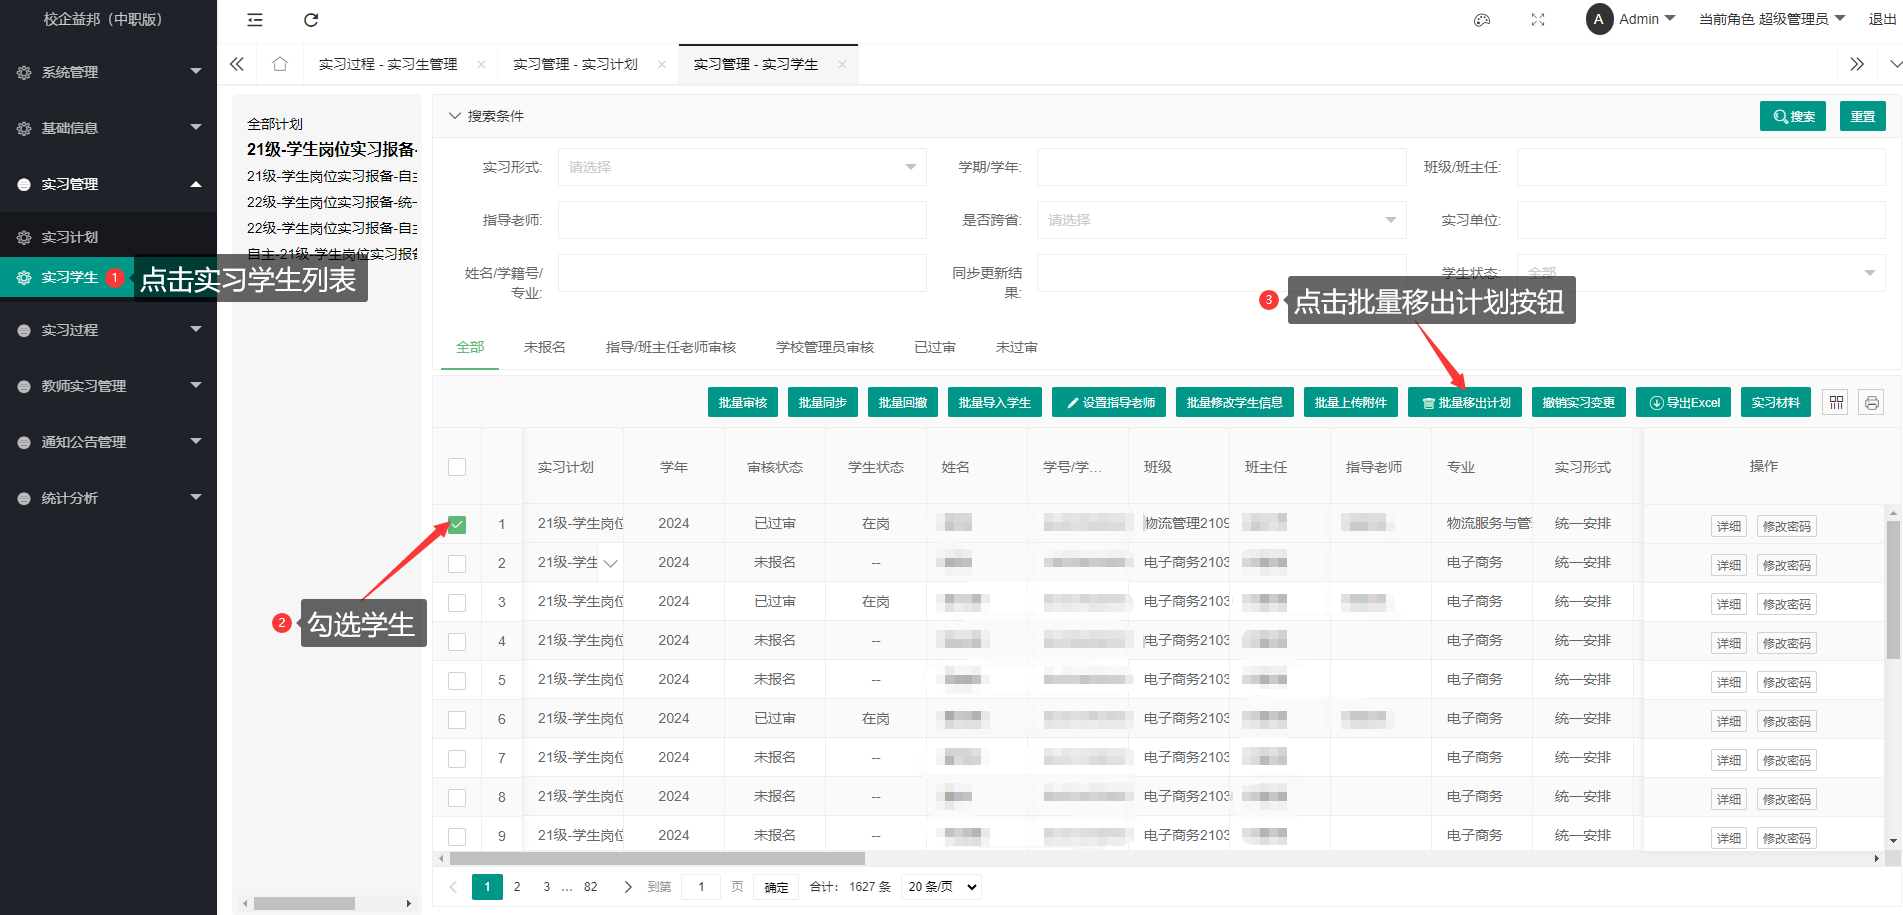Switch to the 未报名 tab

(544, 347)
